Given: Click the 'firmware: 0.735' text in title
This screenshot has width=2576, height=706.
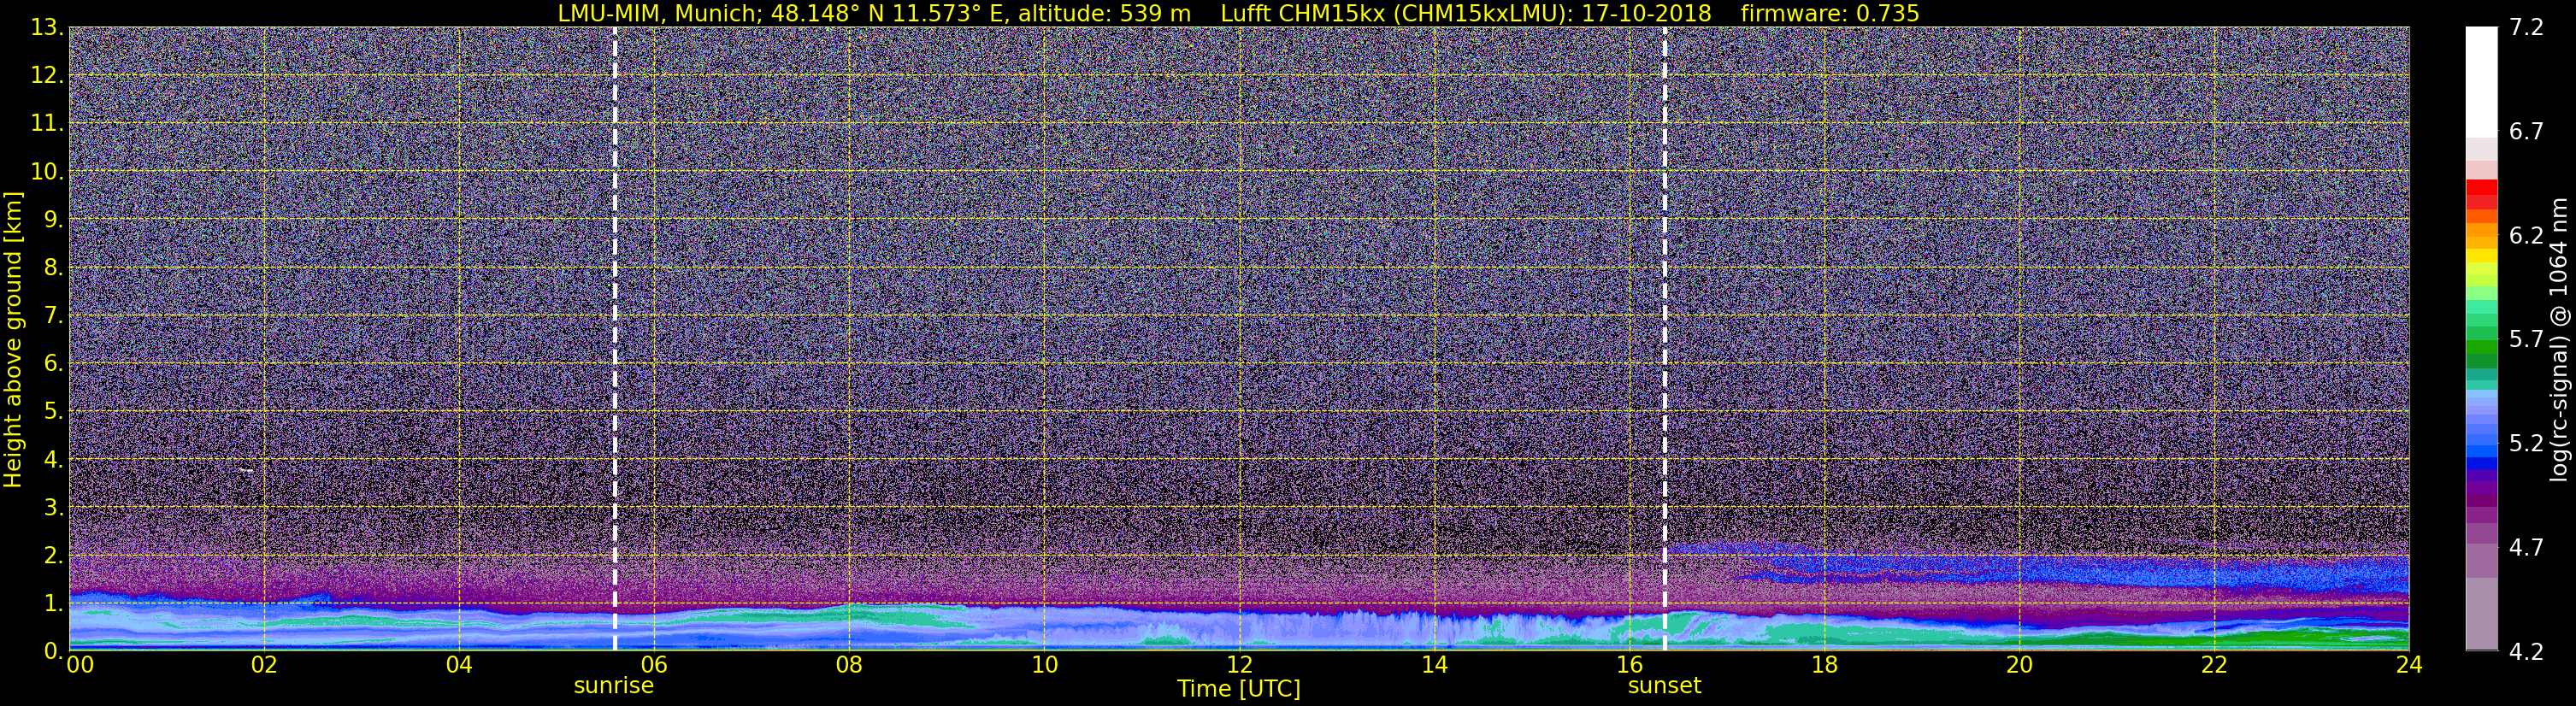Looking at the screenshot, I should (x=1830, y=13).
